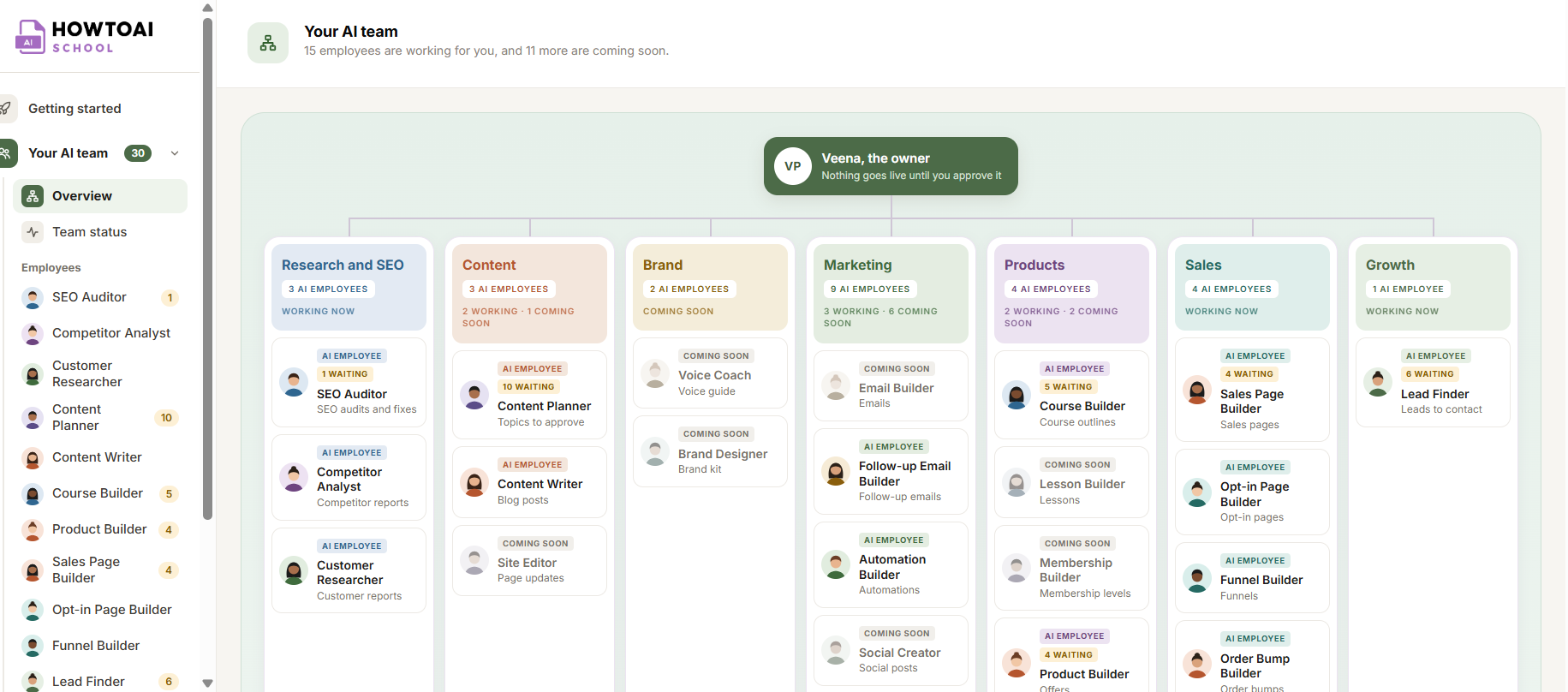Click the Follow-up Email Builder card avatar

pyautogui.click(x=836, y=472)
